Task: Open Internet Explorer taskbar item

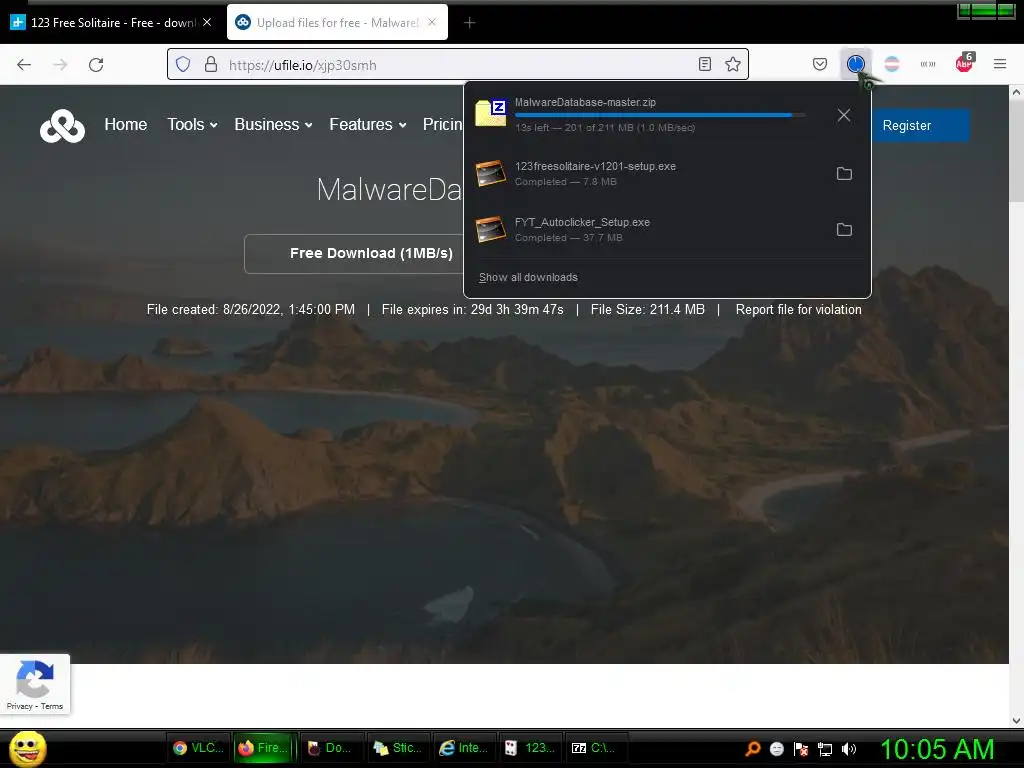Action: pos(464,748)
